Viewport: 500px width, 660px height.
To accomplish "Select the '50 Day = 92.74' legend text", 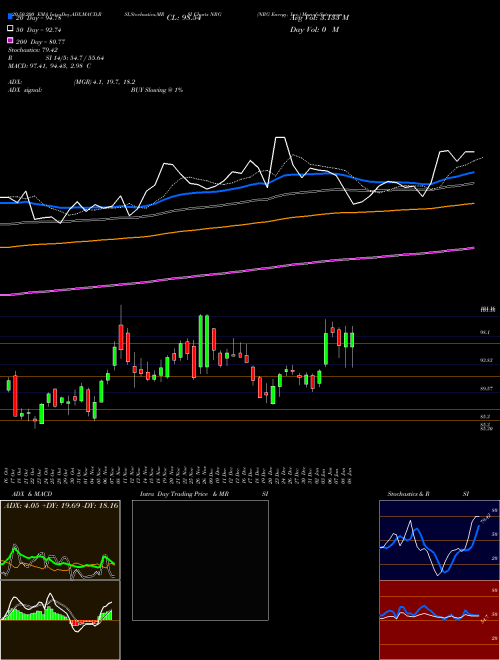I will pyautogui.click(x=38, y=29).
